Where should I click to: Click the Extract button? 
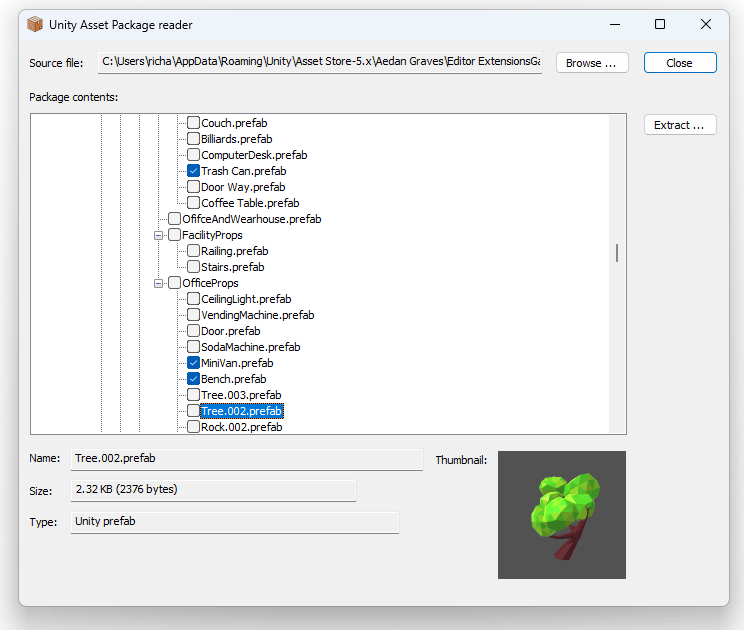680,125
